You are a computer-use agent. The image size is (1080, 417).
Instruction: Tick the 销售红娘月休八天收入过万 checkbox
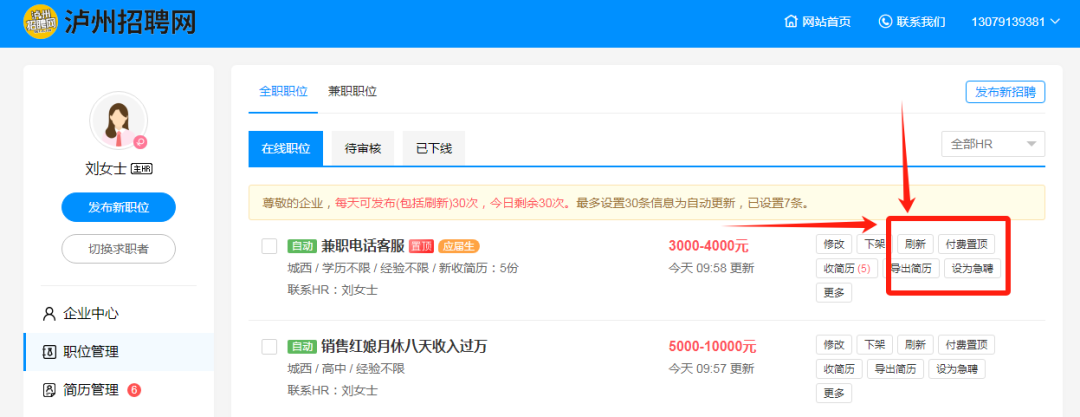pyautogui.click(x=269, y=346)
